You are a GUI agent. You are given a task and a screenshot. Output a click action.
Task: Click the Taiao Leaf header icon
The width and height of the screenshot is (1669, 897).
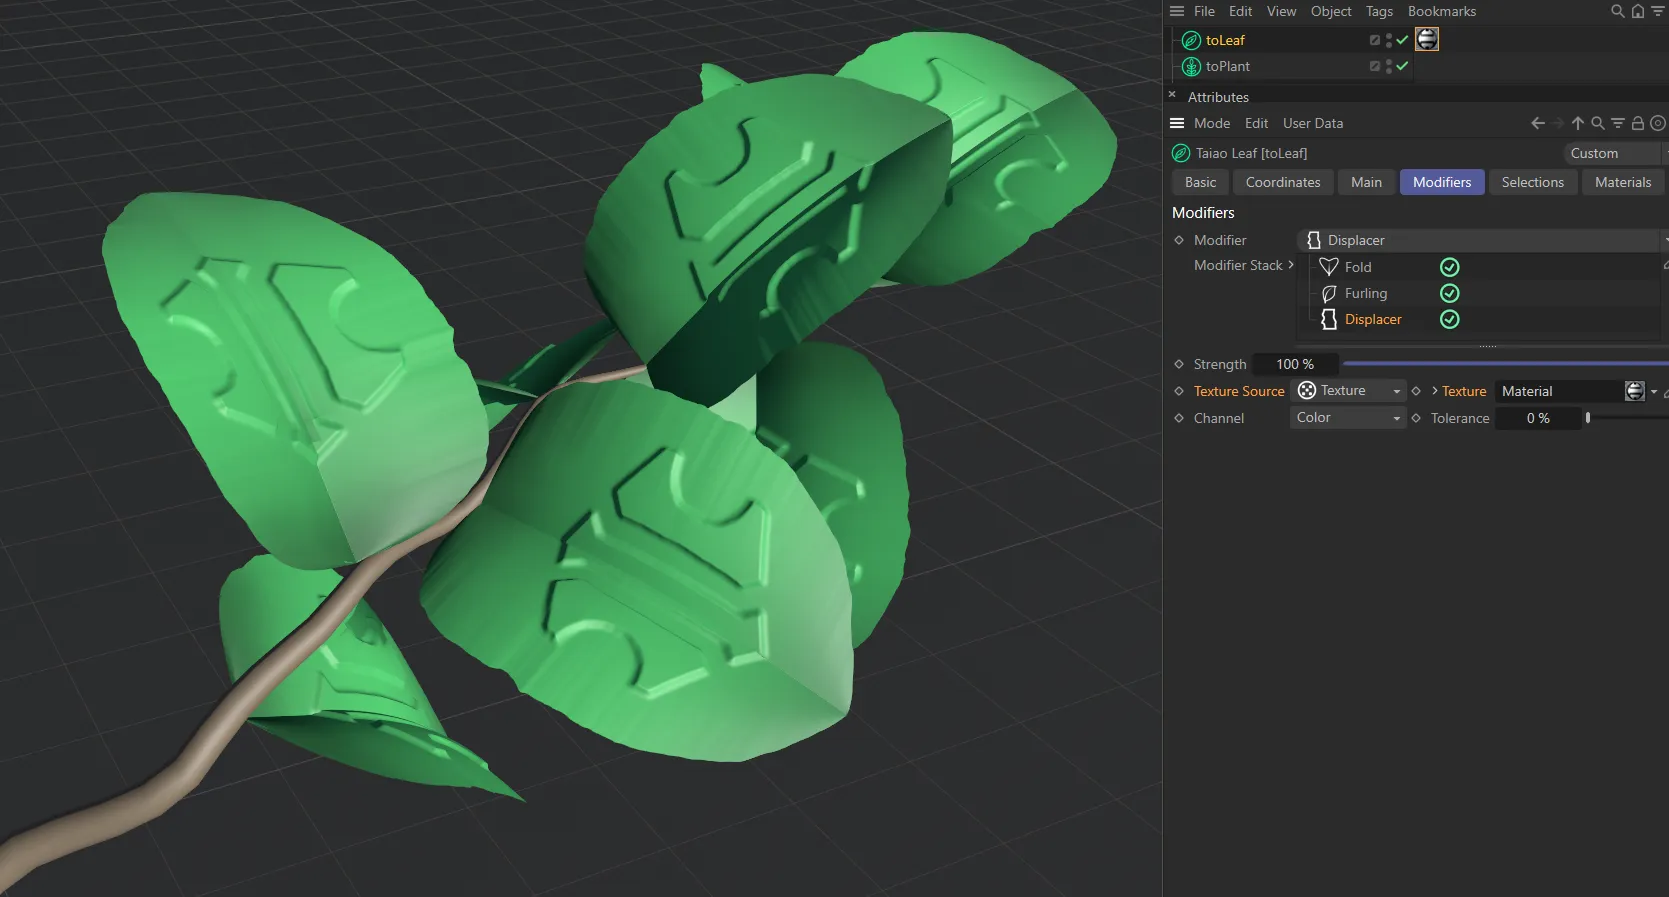[x=1181, y=153]
